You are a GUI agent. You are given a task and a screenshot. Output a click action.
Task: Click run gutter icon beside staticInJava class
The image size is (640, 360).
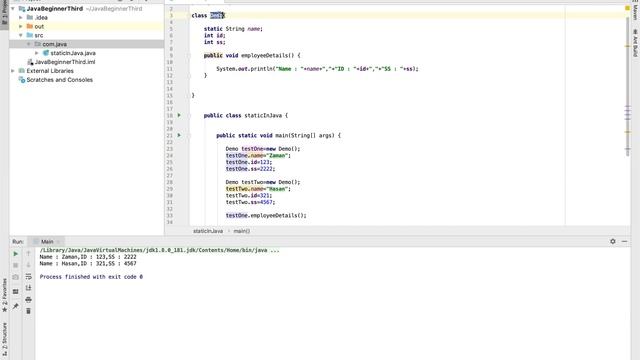[179, 116]
